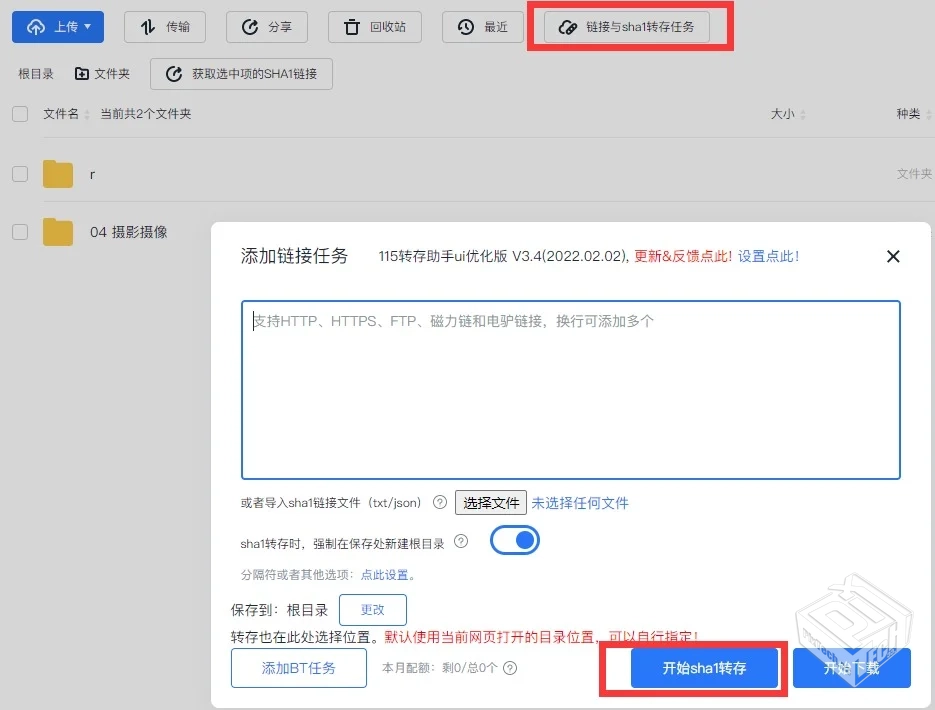Disable the 强制在保存处新建根目录 toggle
935x710 pixels.
point(514,540)
